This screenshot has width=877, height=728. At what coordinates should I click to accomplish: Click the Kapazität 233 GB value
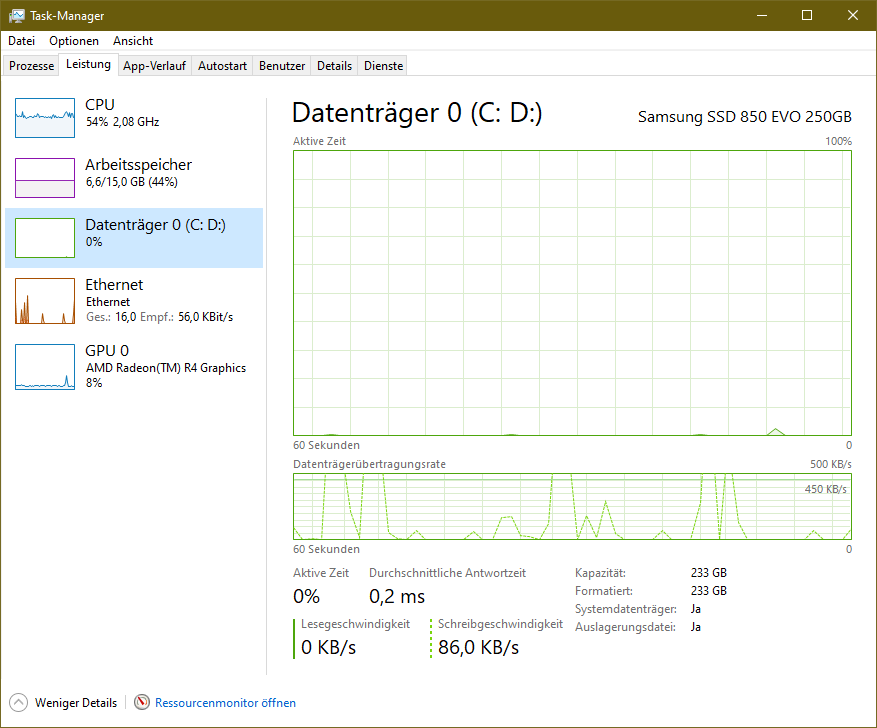[x=709, y=573]
